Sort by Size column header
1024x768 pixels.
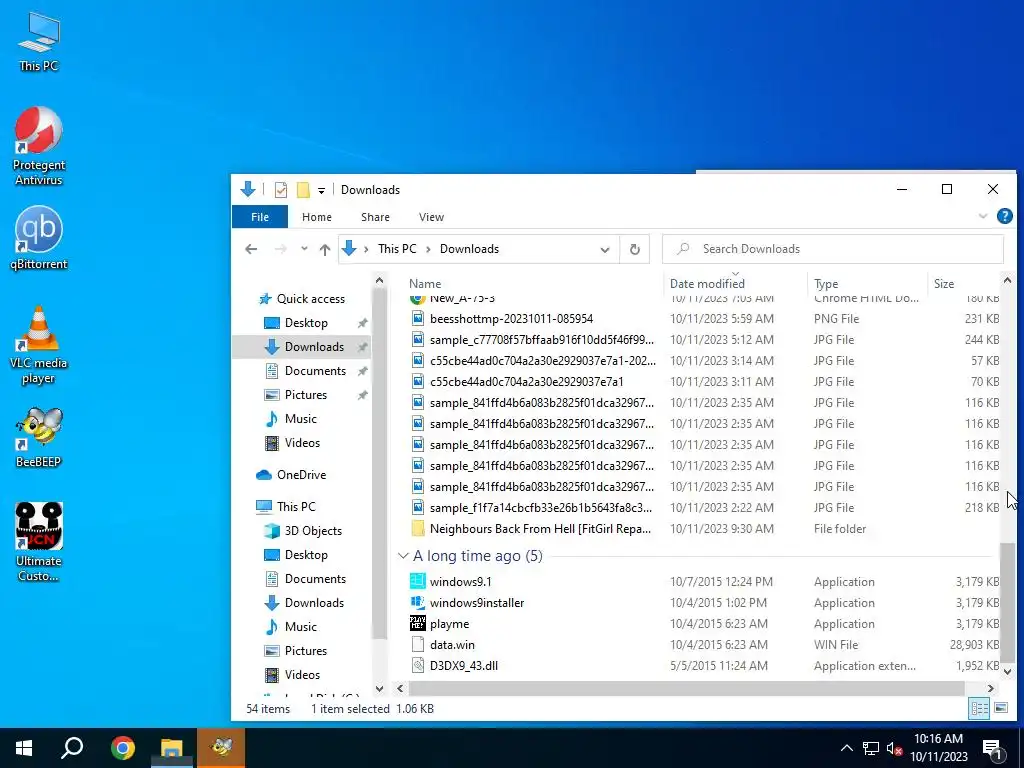tap(944, 283)
